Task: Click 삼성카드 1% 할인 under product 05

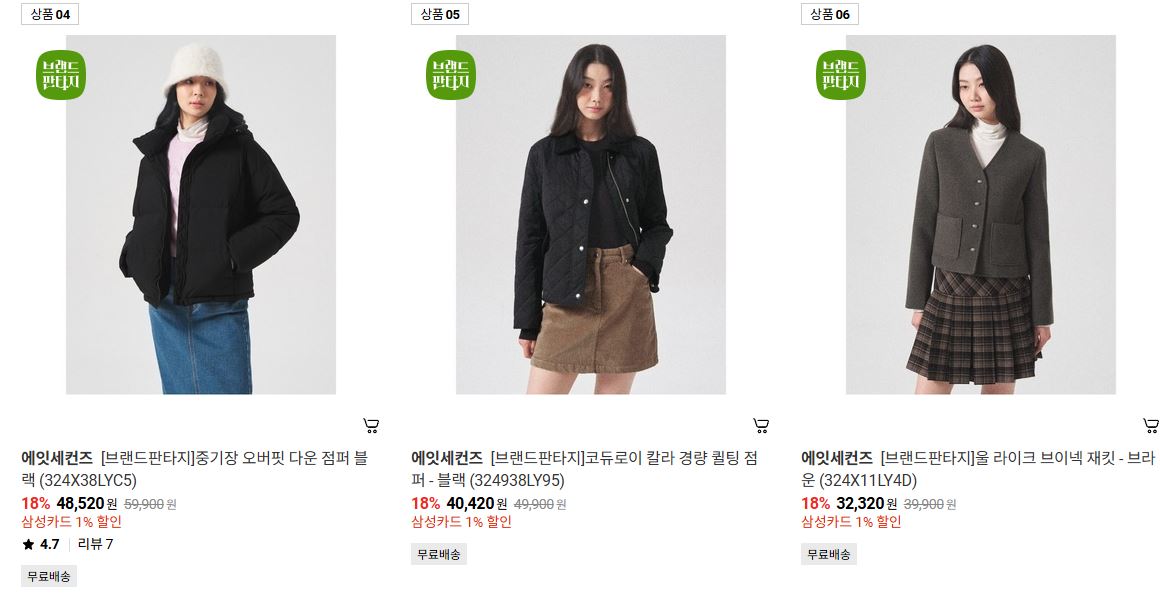Action: [x=462, y=522]
